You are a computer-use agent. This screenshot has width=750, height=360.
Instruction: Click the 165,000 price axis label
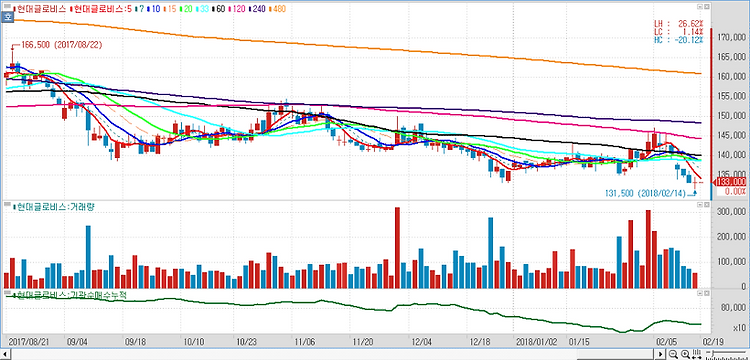pyautogui.click(x=731, y=57)
